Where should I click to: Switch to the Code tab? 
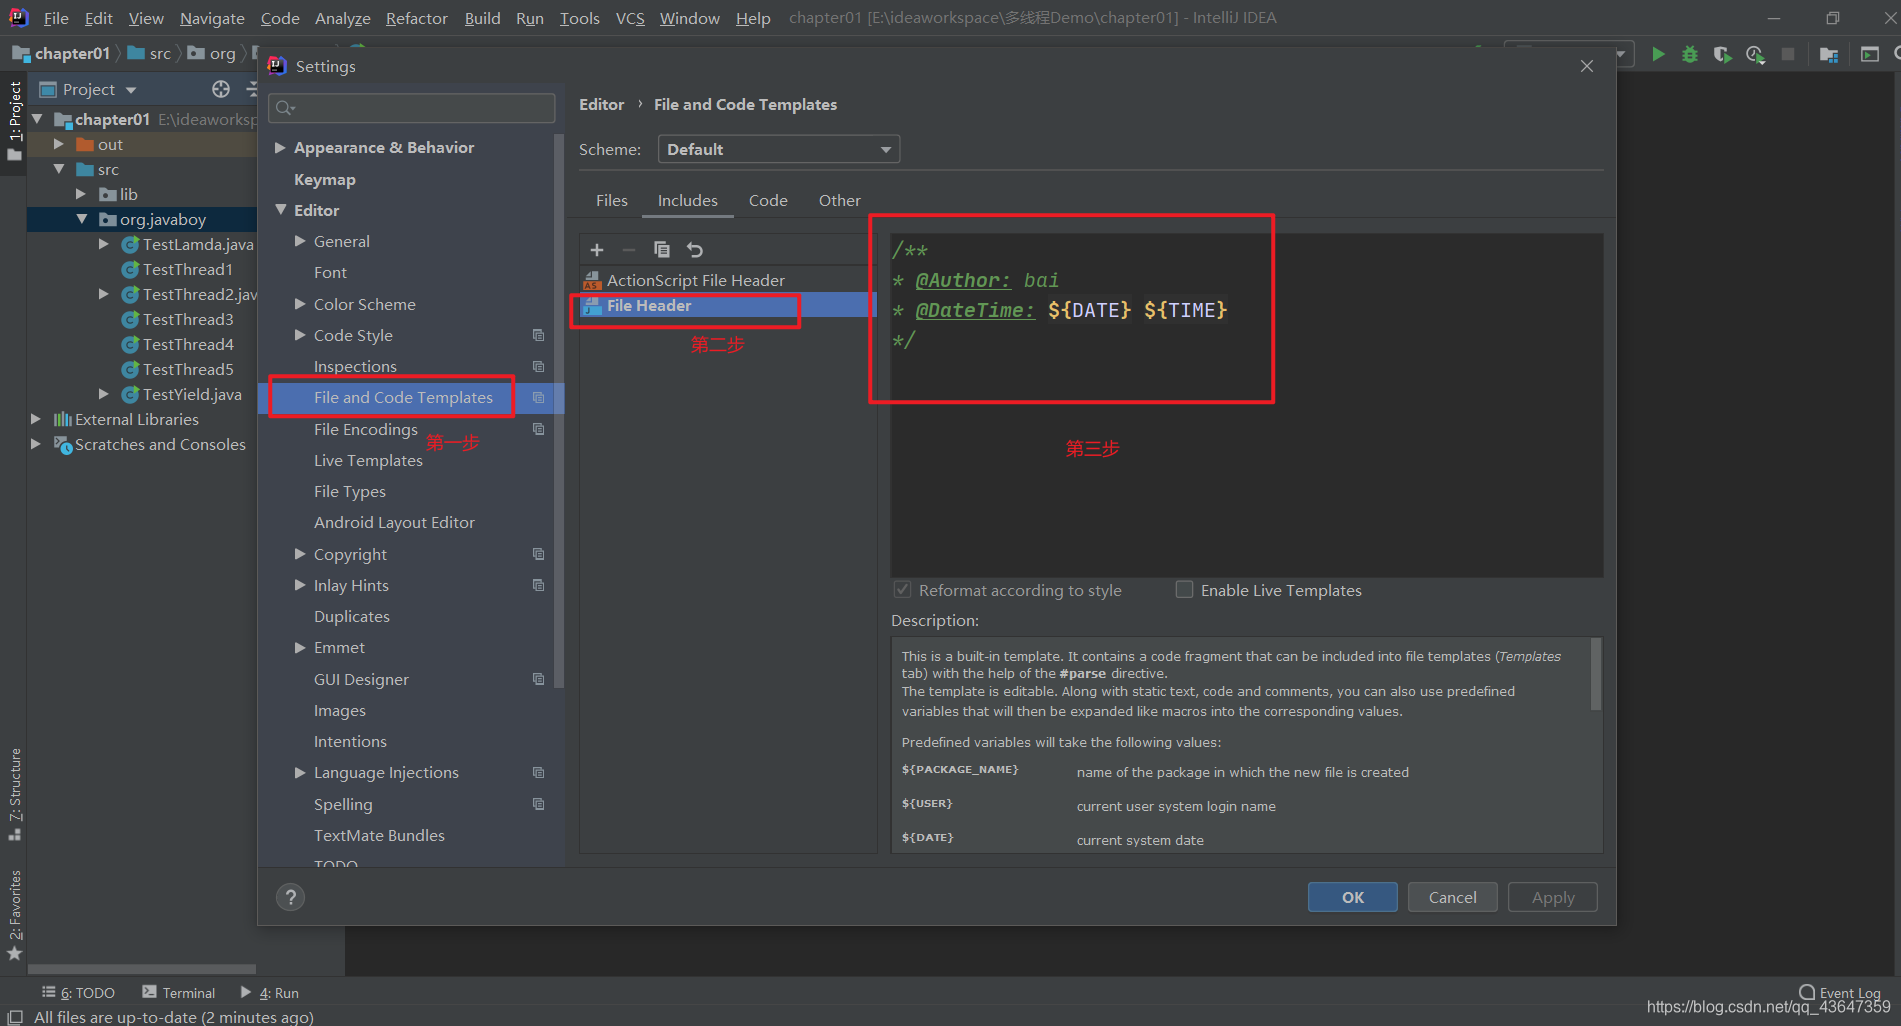pos(768,200)
